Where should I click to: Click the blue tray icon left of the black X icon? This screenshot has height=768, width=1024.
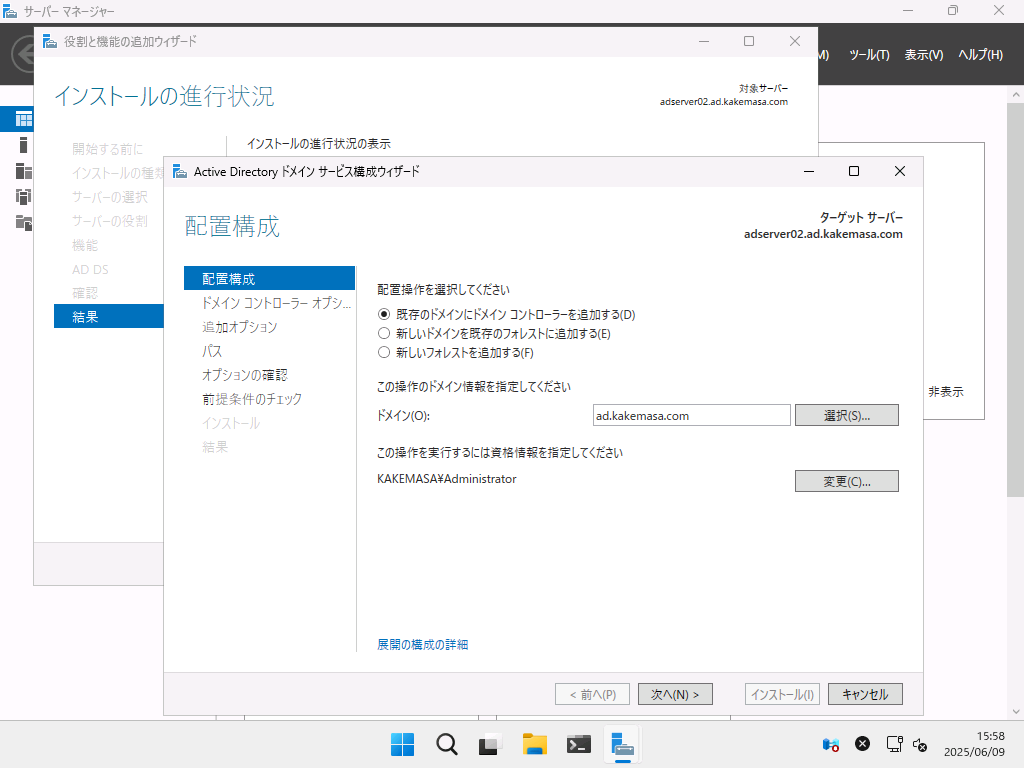[x=831, y=744]
